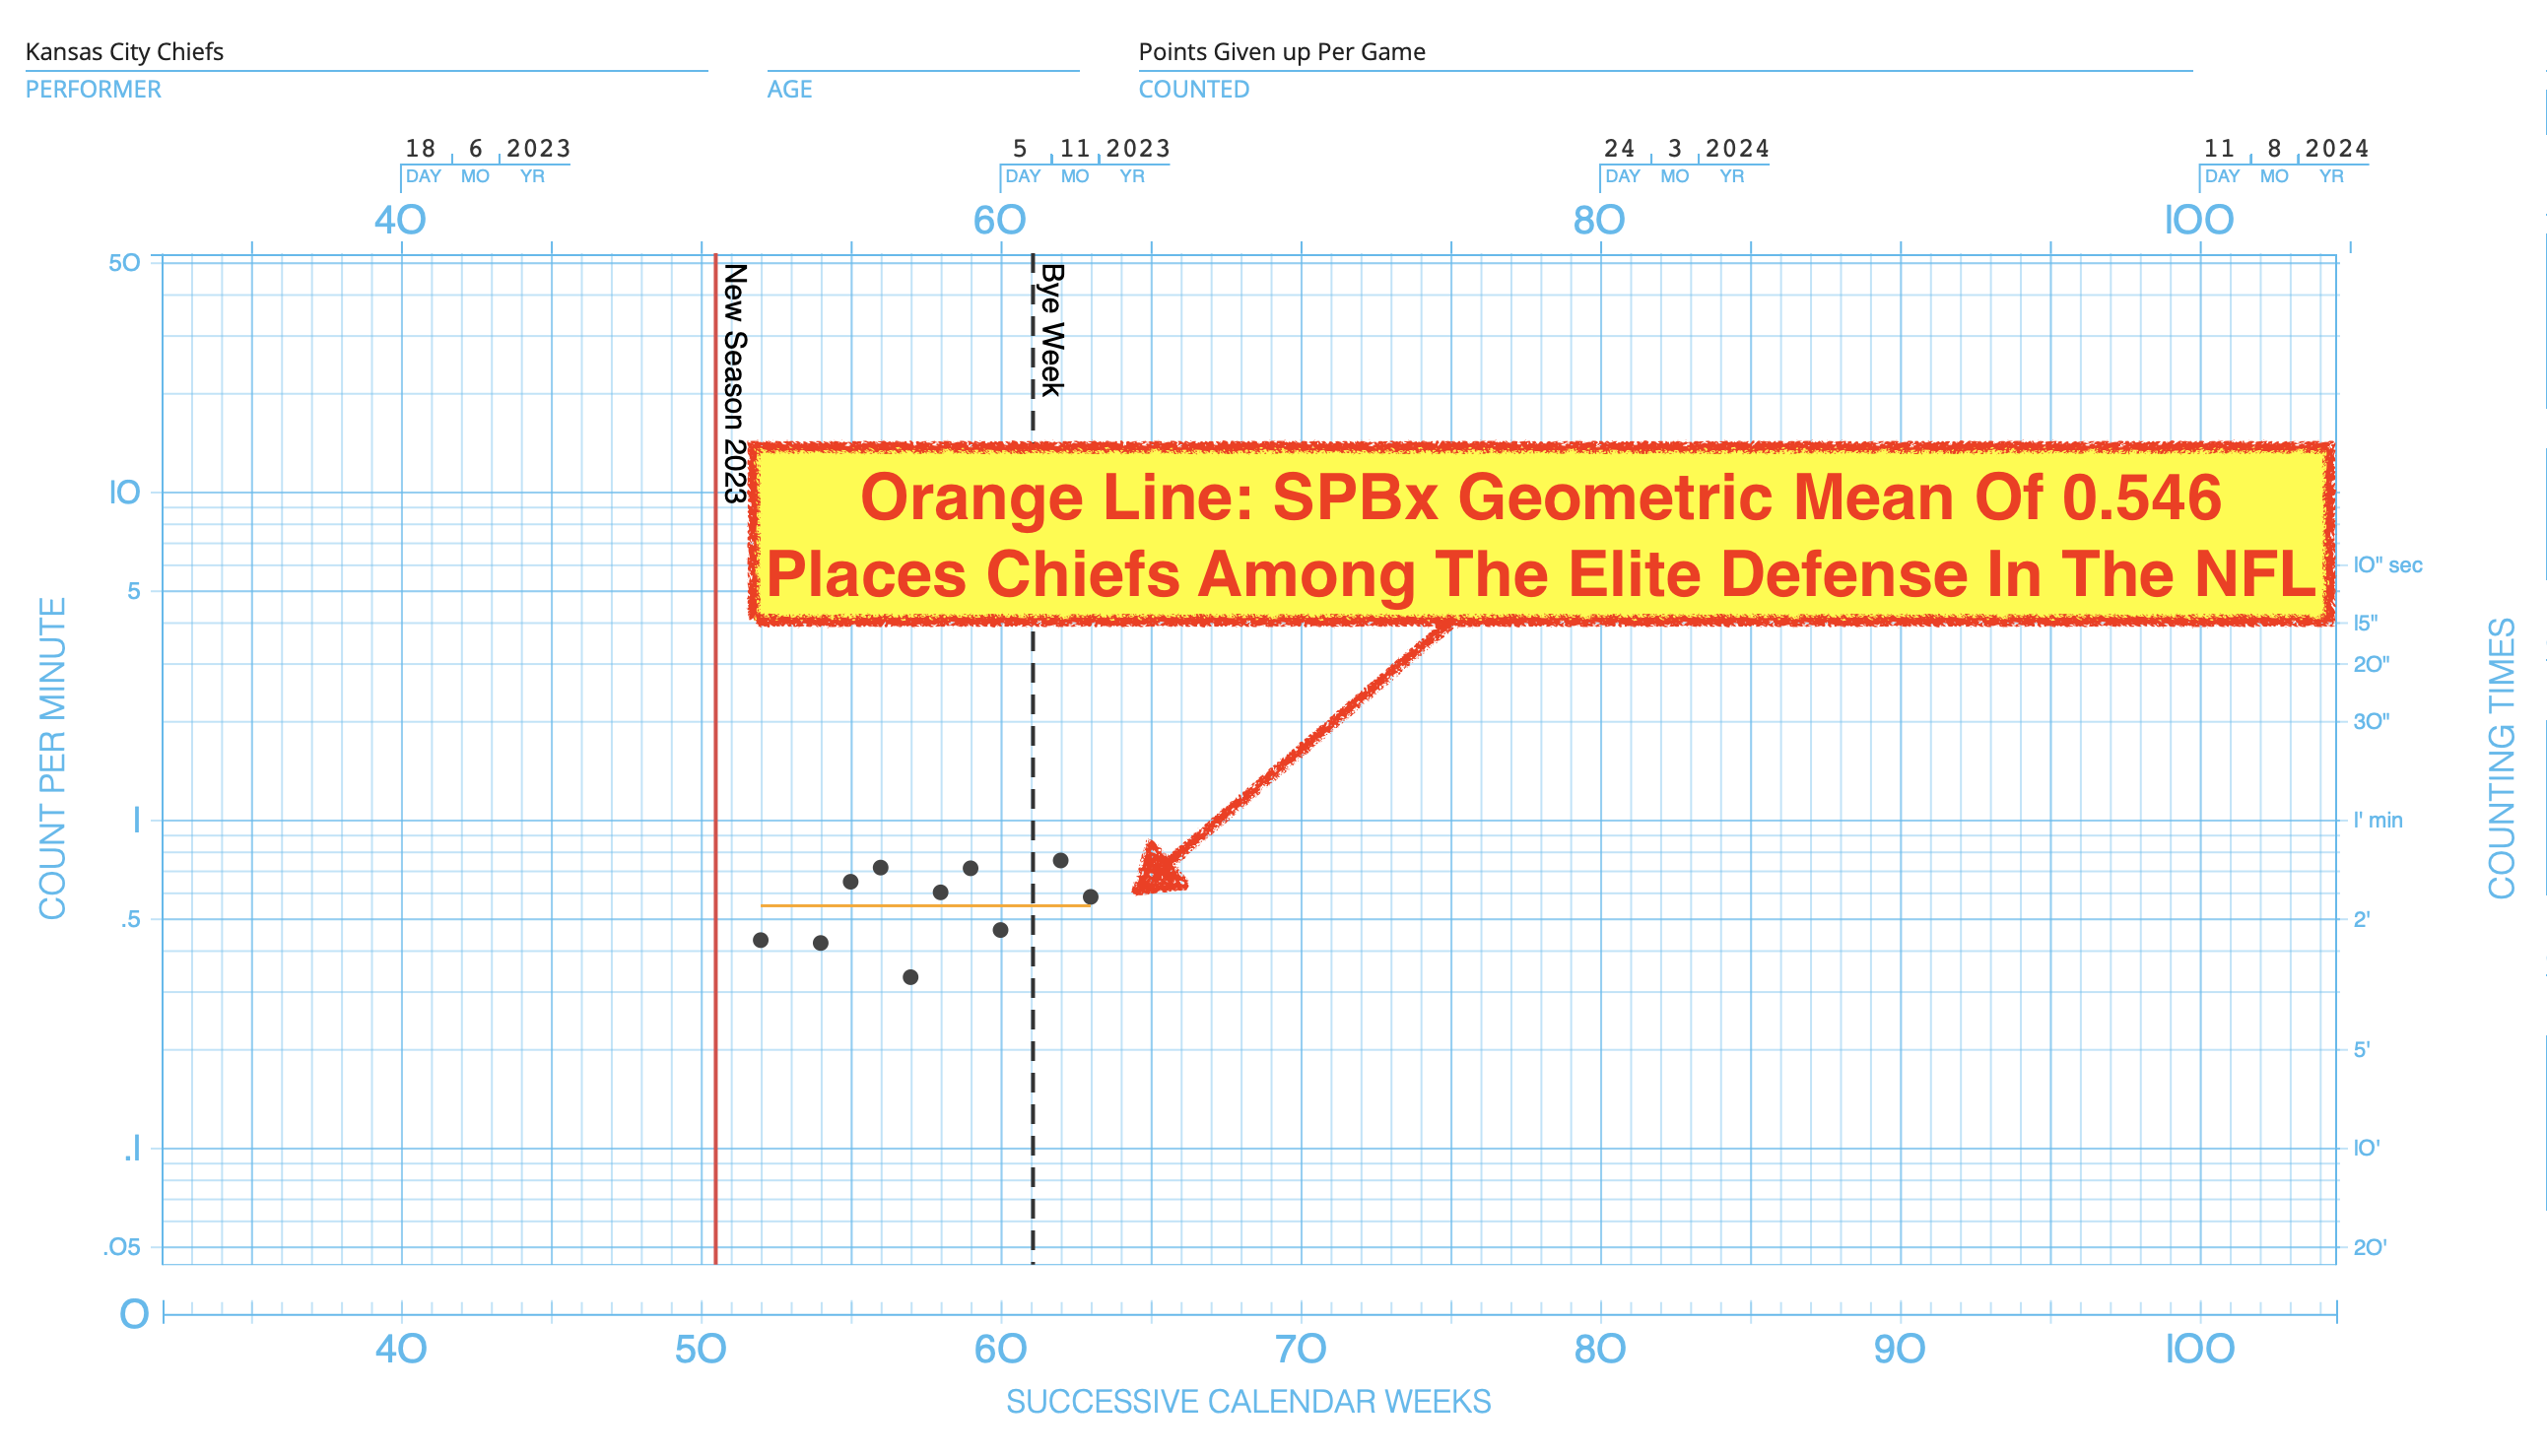Image resolution: width=2547 pixels, height=1456 pixels.
Task: Select the data dot at week 62
Action: tap(1061, 860)
